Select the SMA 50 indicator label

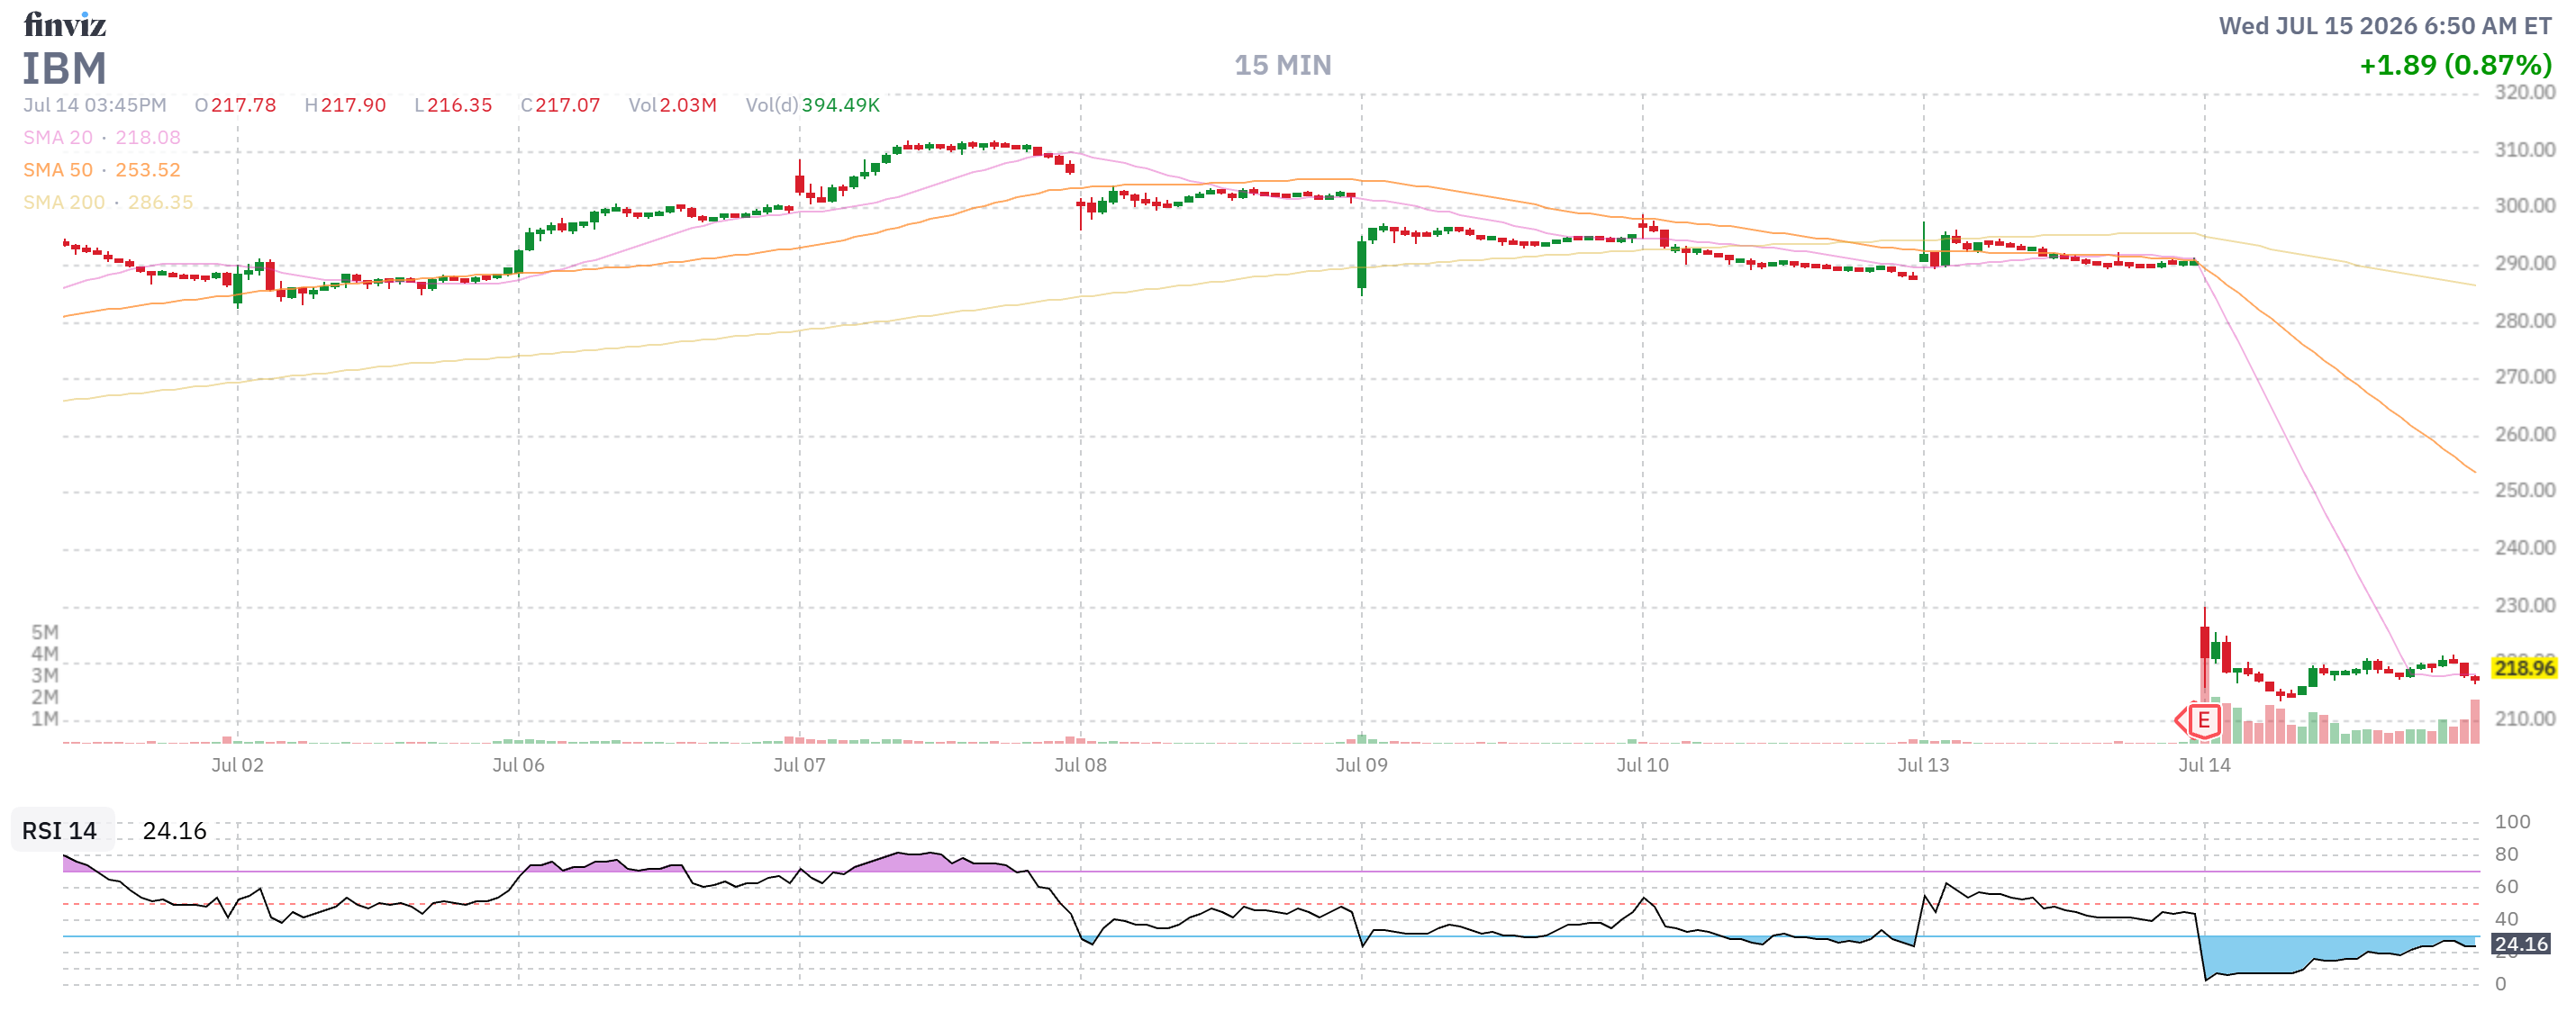[x=58, y=170]
